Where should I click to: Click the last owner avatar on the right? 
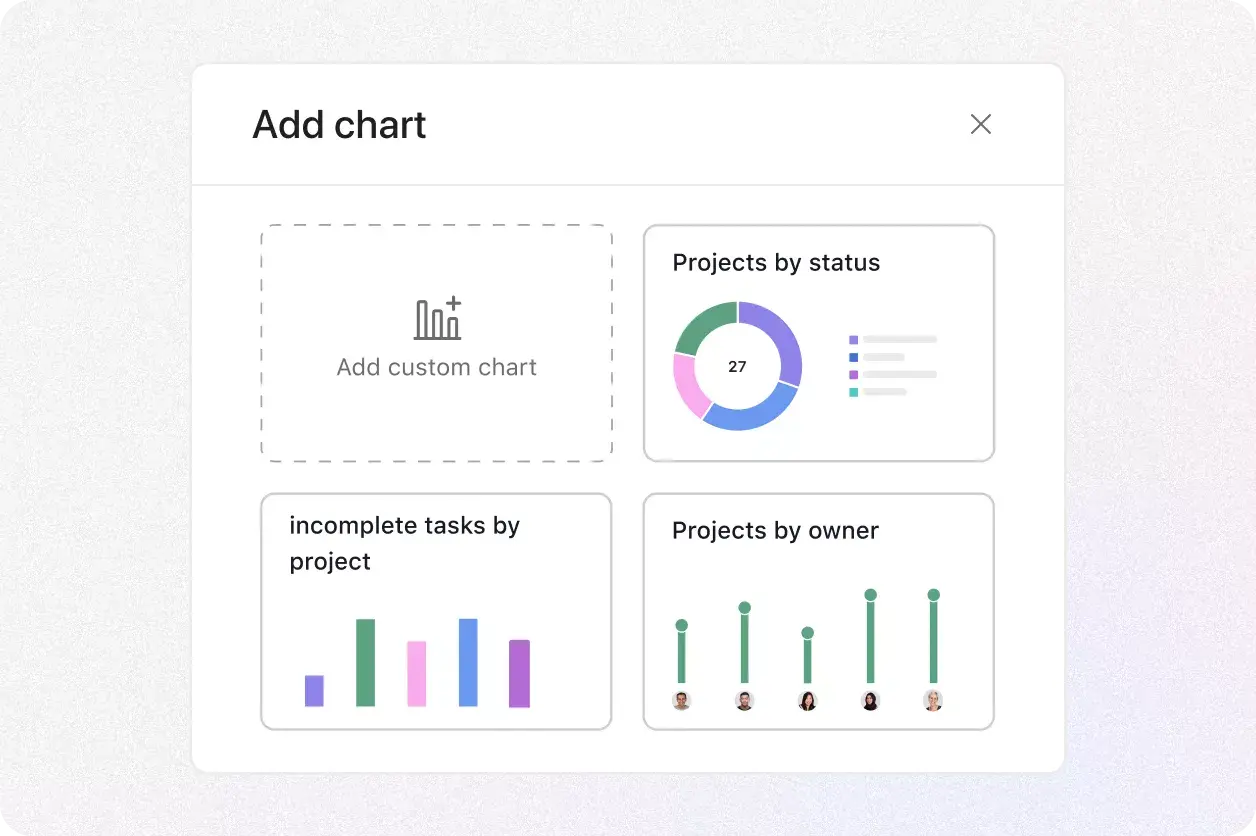pyautogui.click(x=933, y=701)
